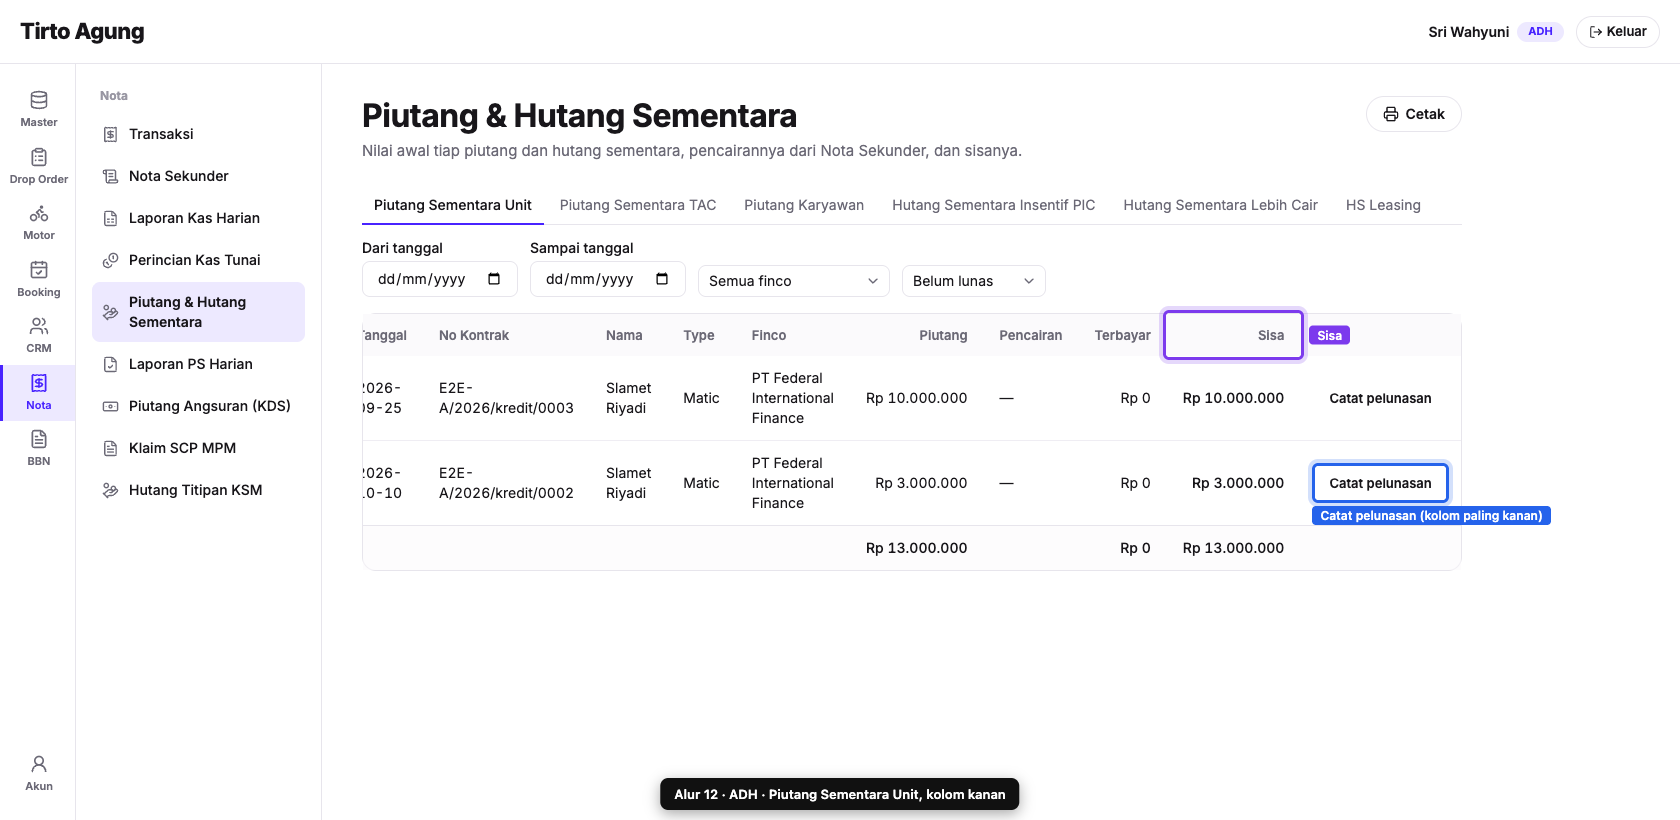The image size is (1680, 820).
Task: Open the Nota Sekunder menu item
Action: [198, 176]
